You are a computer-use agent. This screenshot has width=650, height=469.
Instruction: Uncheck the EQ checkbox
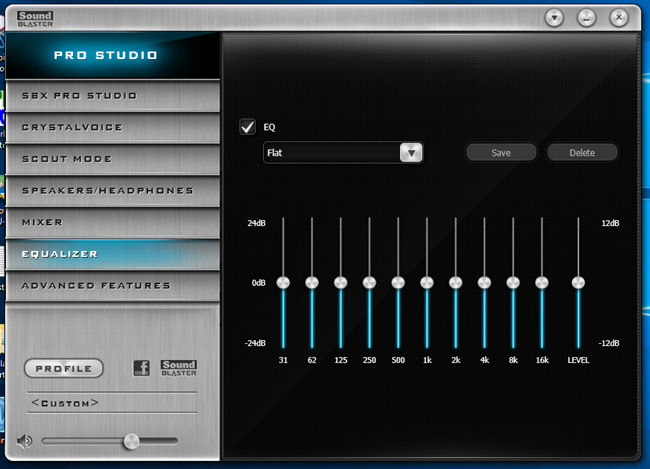247,127
